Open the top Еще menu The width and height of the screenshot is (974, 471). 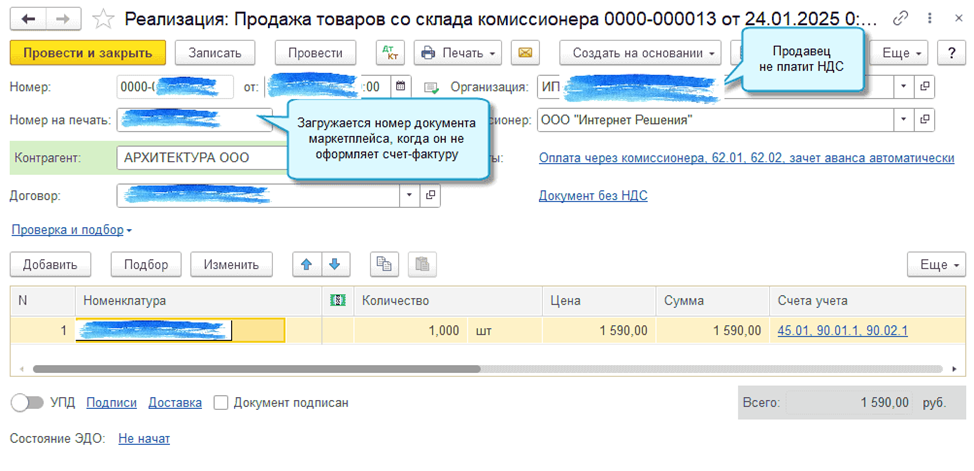[899, 53]
